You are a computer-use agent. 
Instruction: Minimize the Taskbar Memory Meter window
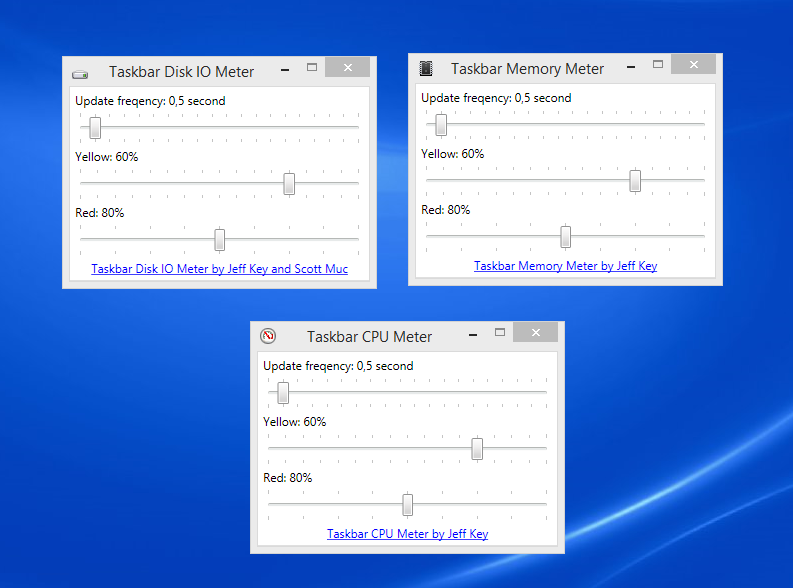coord(631,66)
